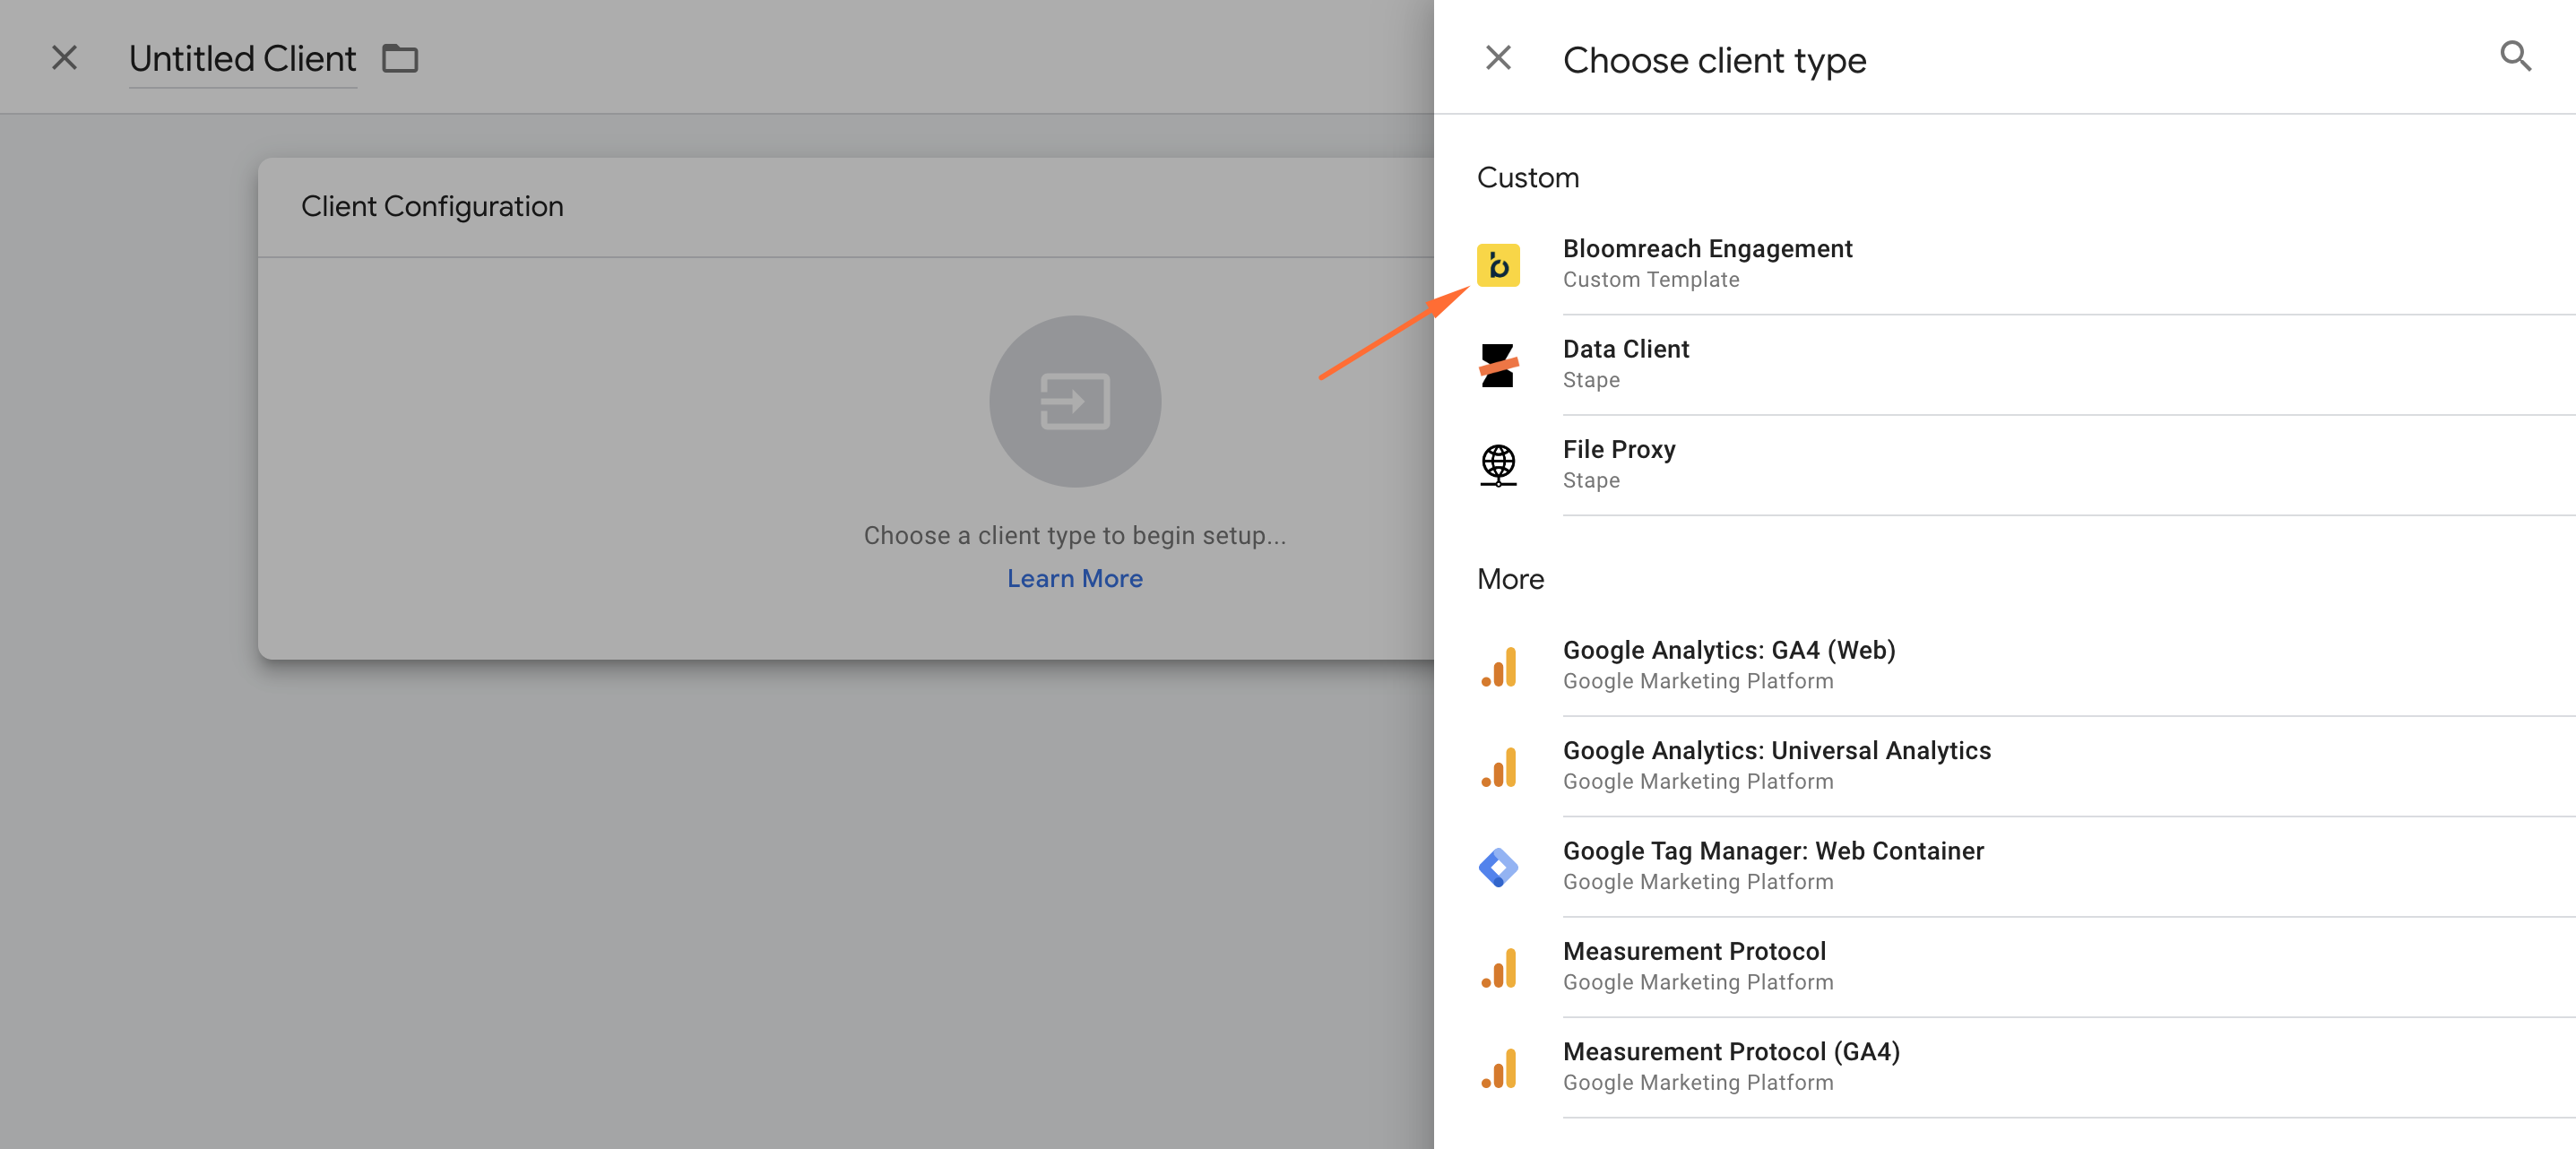Click the Google Tag Manager diamond icon
The height and width of the screenshot is (1149, 2576).
click(x=1498, y=867)
